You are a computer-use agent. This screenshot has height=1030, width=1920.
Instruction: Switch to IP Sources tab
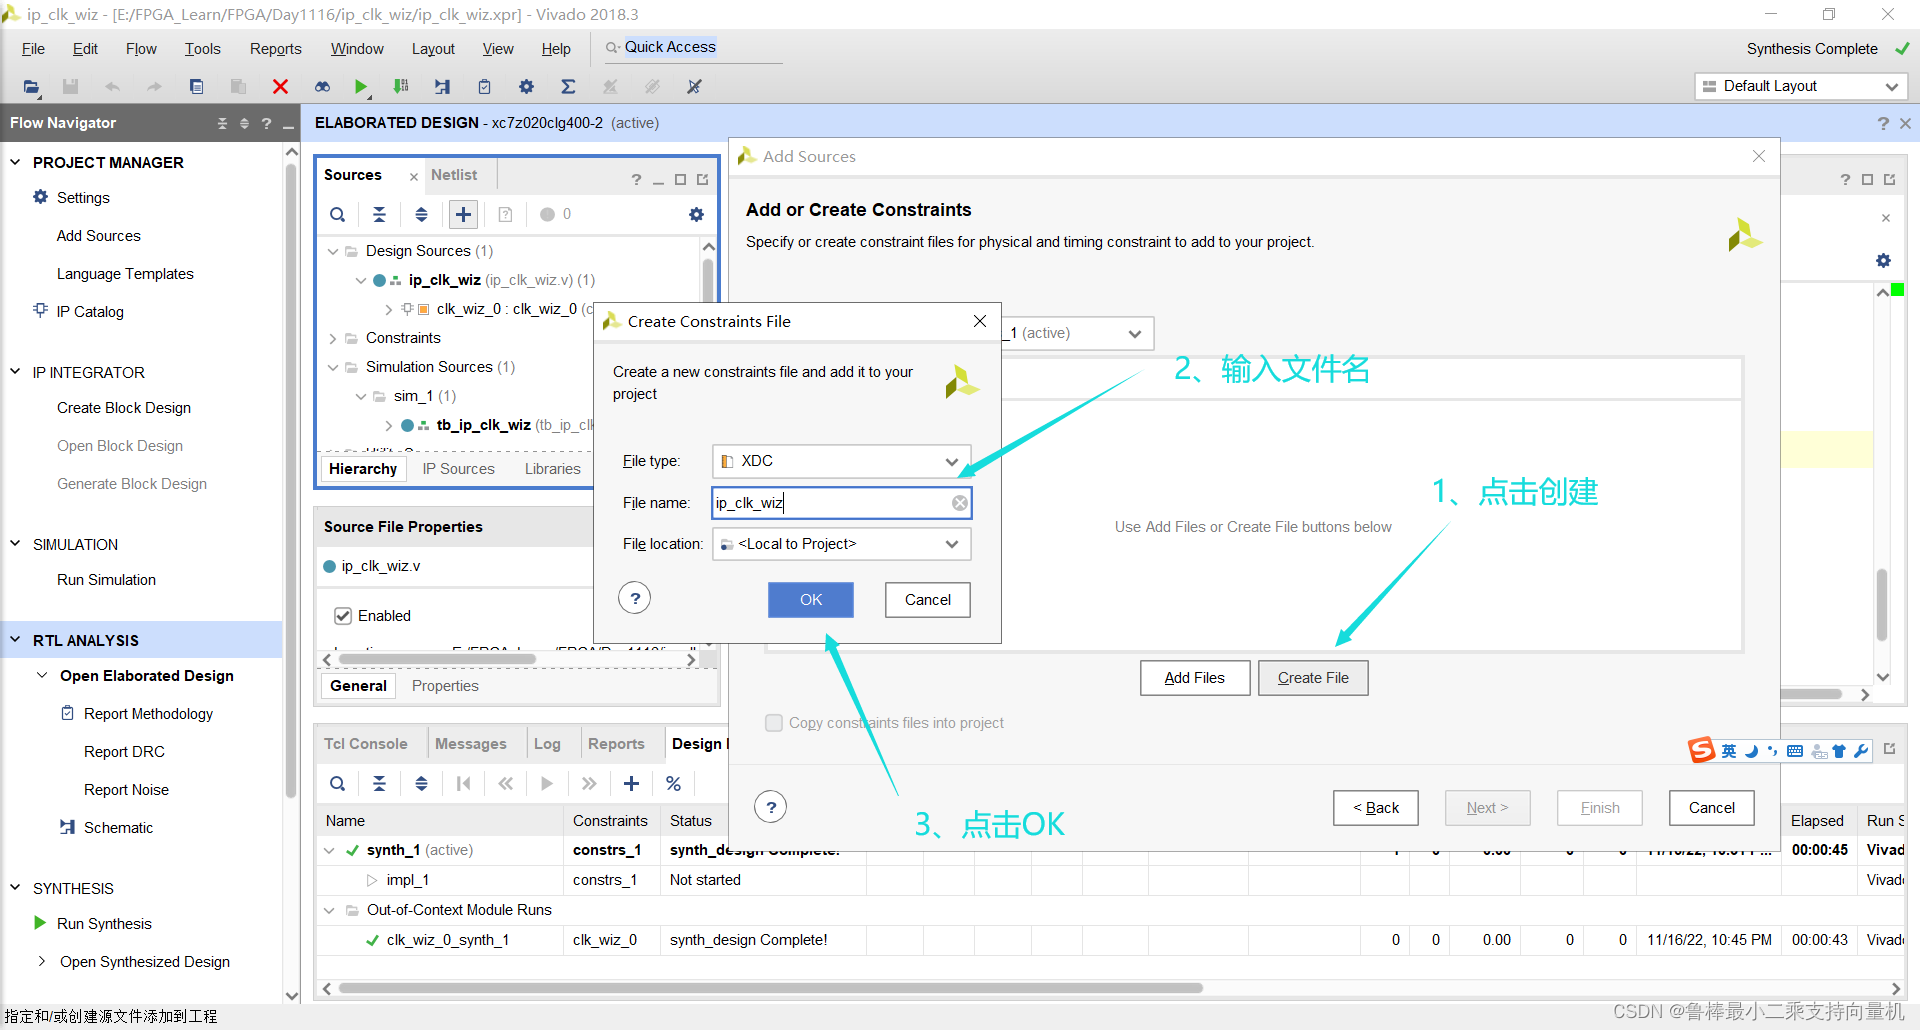coord(458,469)
